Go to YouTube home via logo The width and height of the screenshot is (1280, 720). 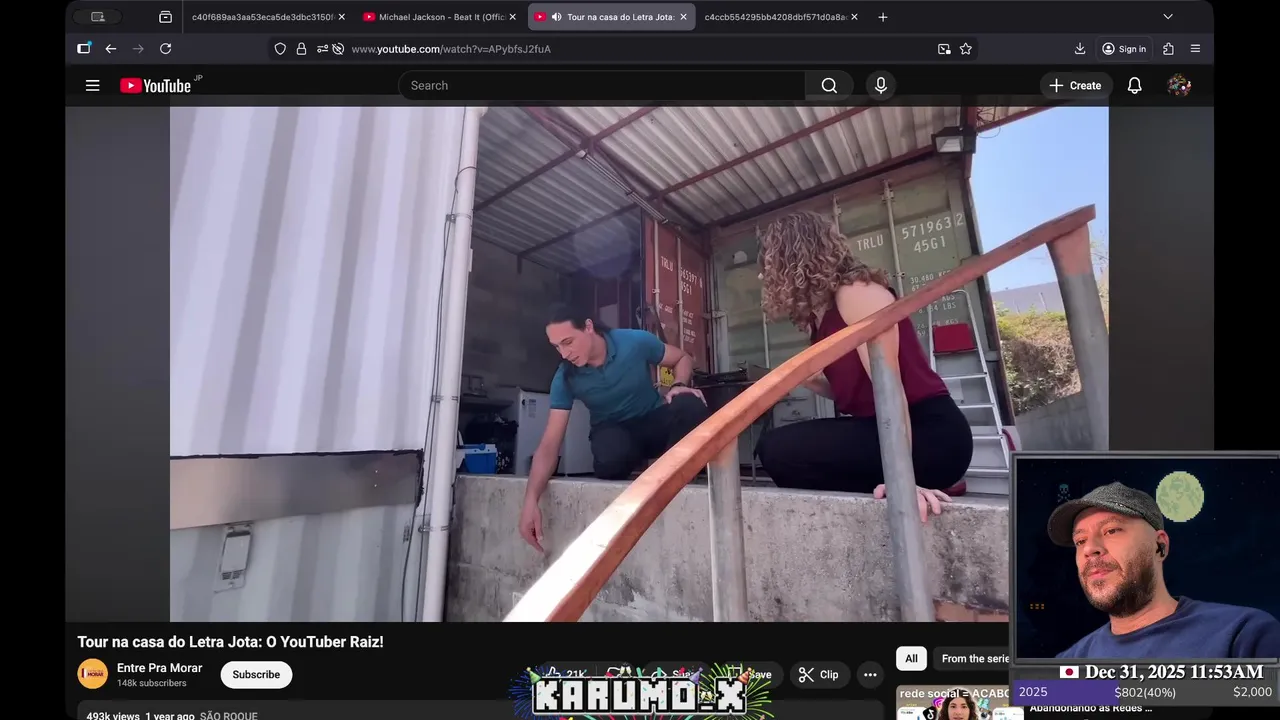pyautogui.click(x=155, y=85)
